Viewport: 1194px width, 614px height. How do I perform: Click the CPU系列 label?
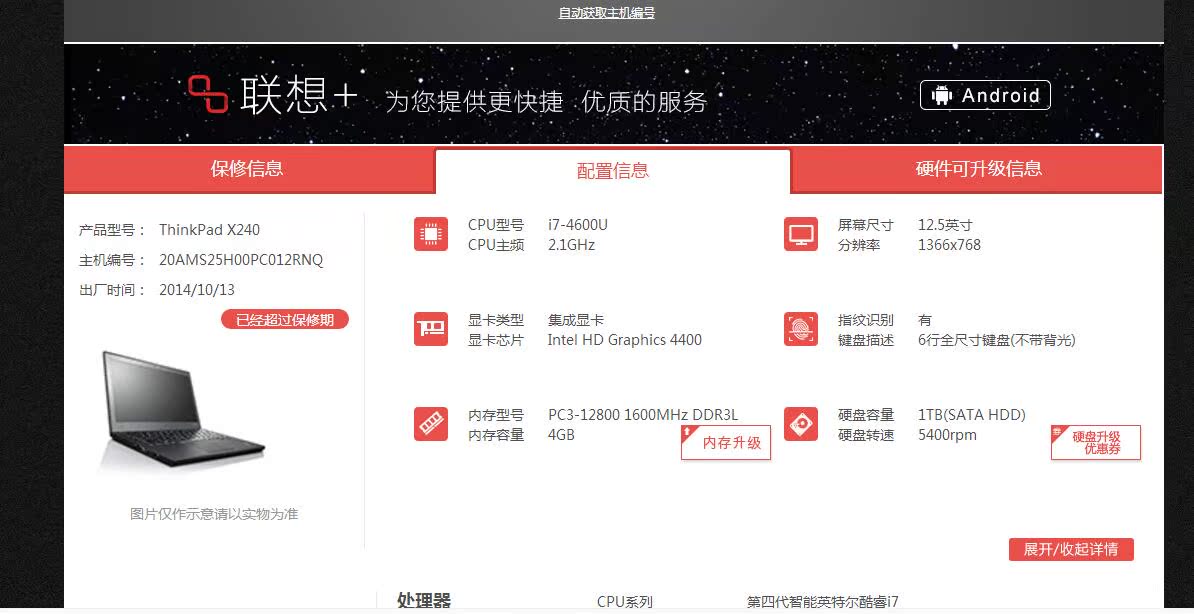point(624,602)
